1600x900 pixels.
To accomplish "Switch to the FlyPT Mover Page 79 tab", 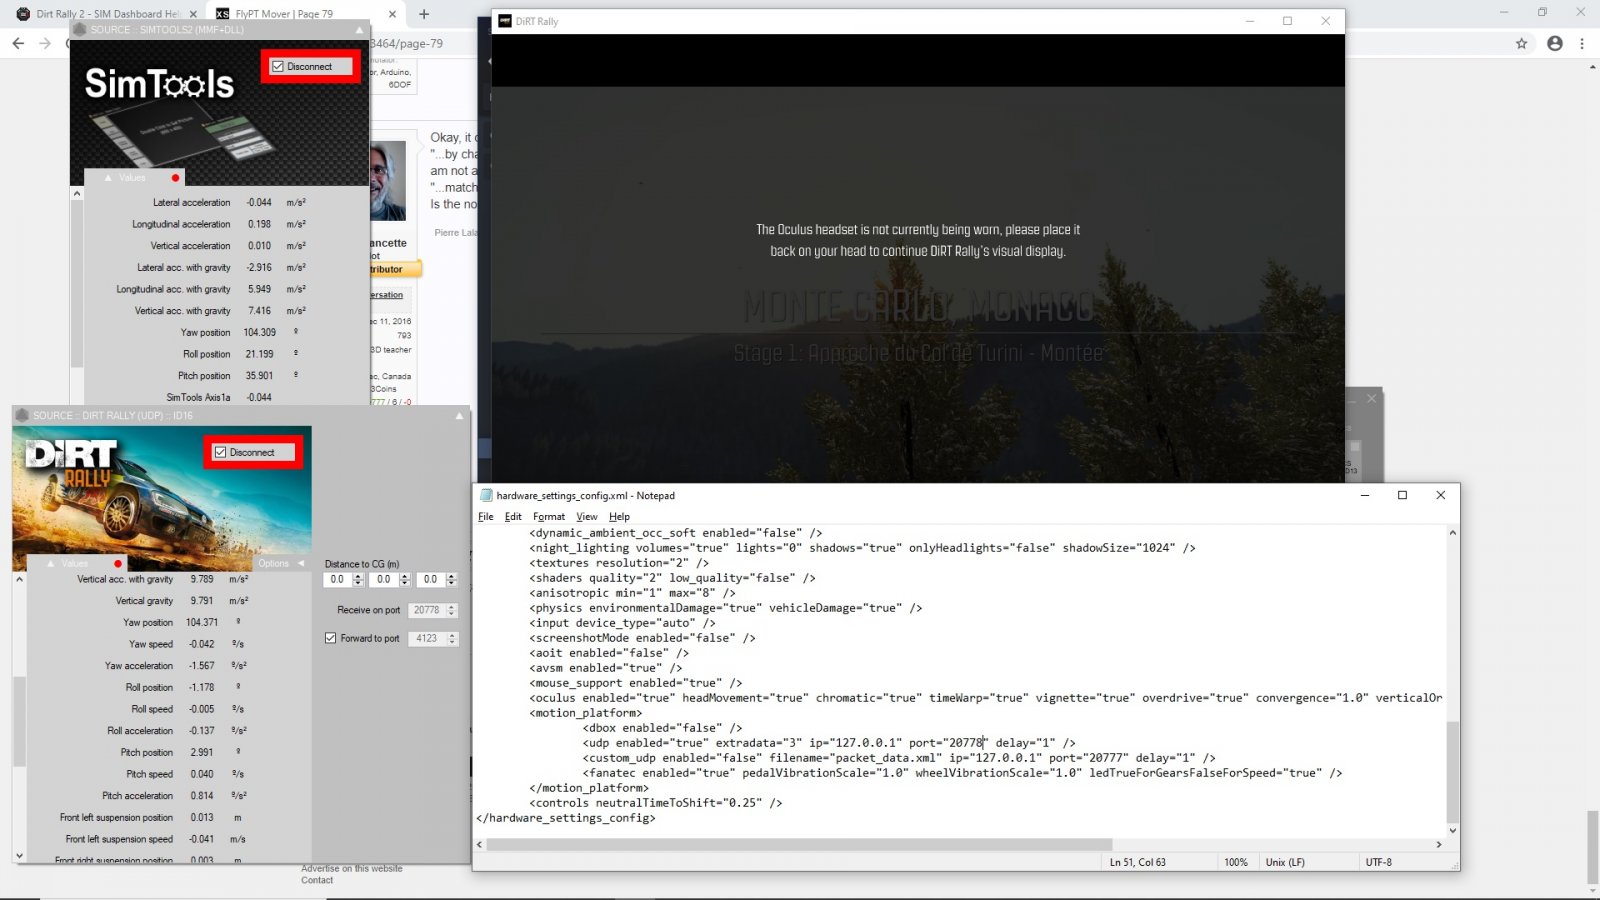I will [285, 14].
